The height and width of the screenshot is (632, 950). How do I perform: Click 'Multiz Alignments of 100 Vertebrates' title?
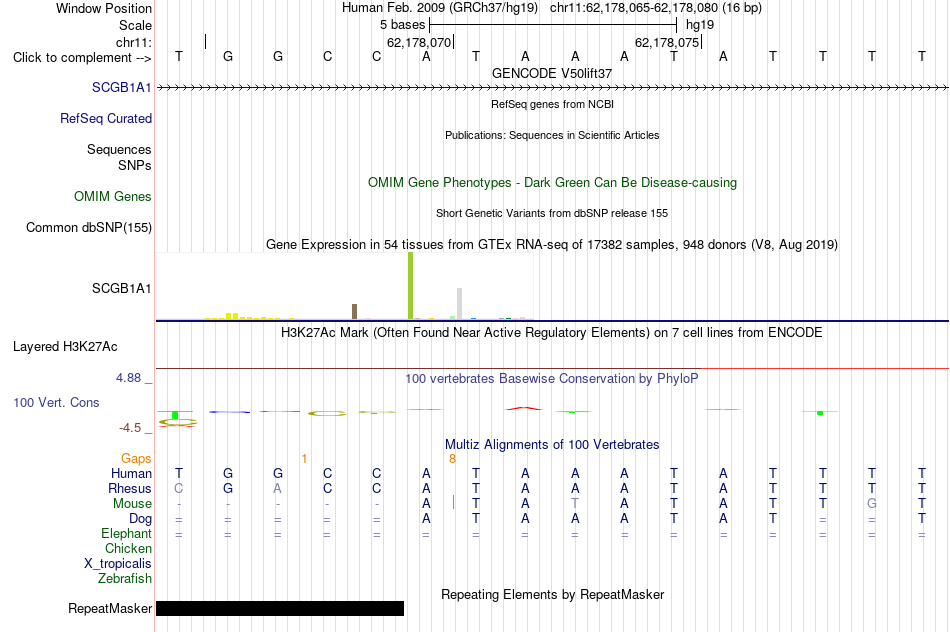[x=552, y=445]
